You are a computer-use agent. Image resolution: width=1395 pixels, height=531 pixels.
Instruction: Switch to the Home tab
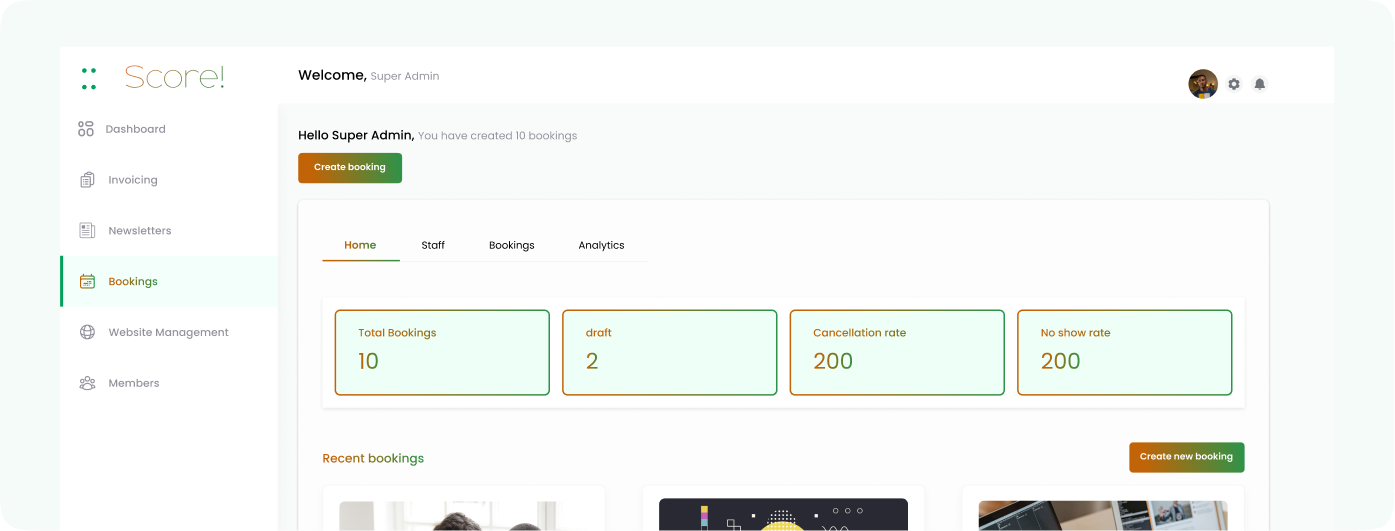click(x=360, y=245)
